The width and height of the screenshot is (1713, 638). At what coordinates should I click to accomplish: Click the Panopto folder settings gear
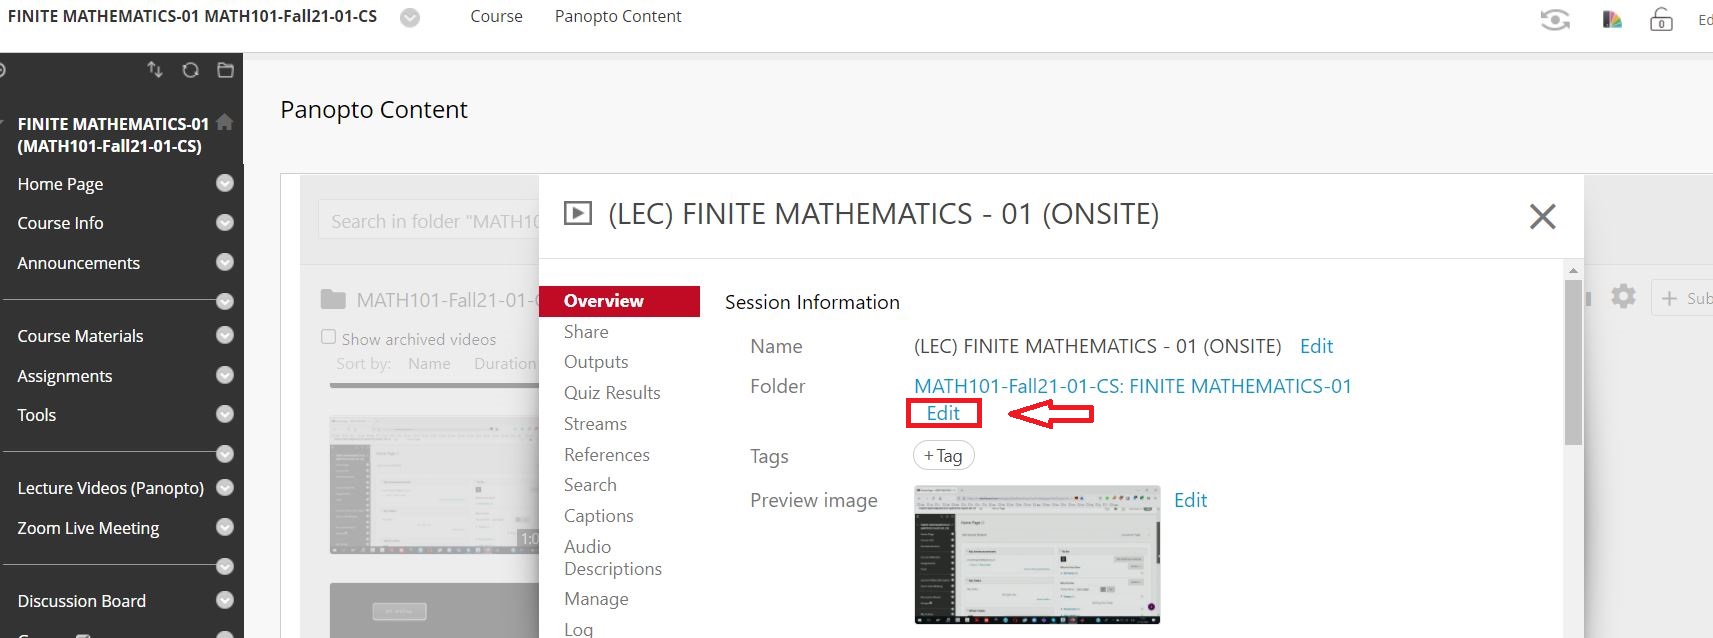(1623, 297)
